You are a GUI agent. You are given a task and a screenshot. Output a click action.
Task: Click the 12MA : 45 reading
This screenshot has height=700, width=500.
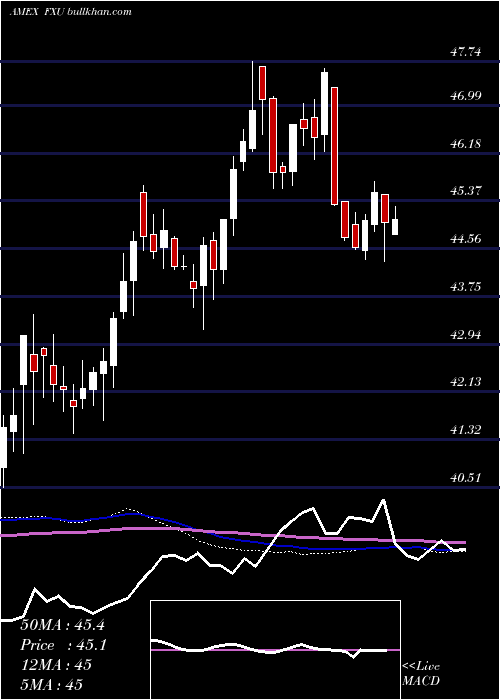point(56,665)
